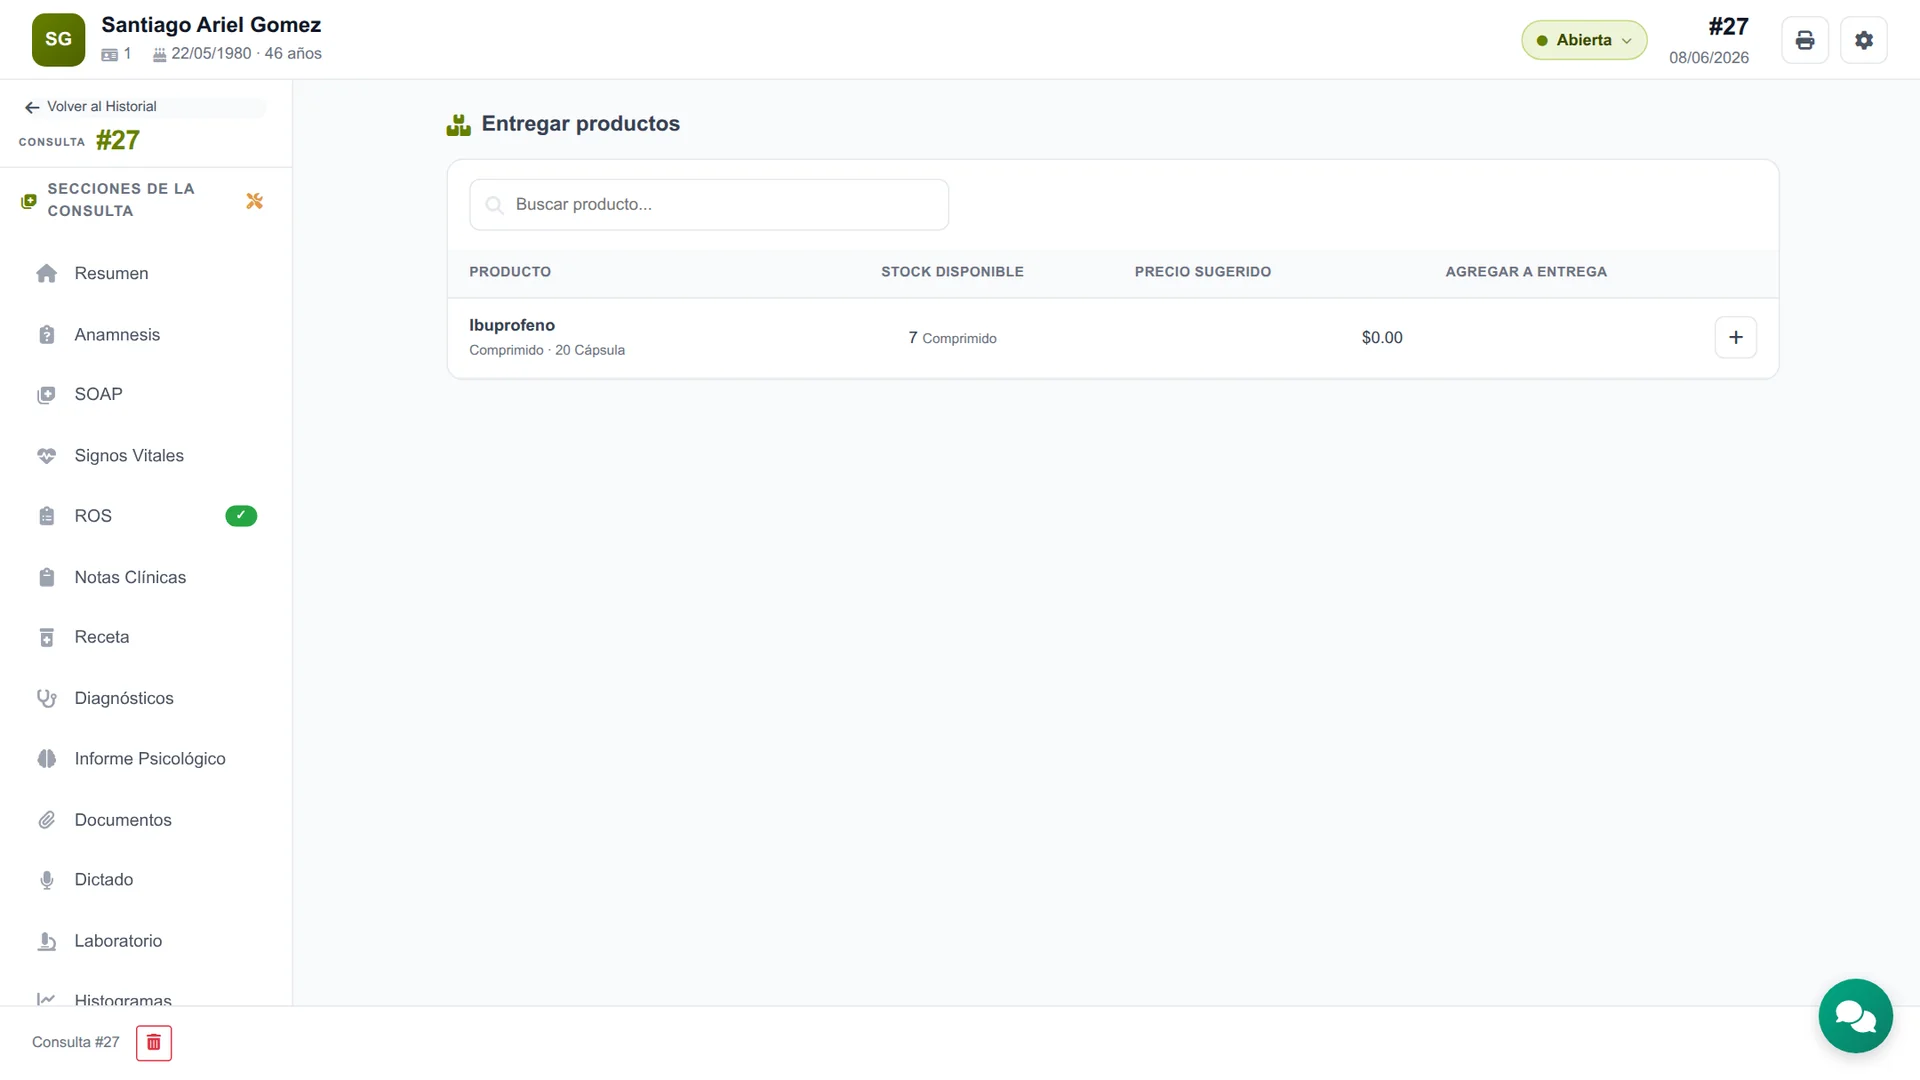1920x1080 pixels.
Task: Click the Informe Psicológico brain icon
Action: pyautogui.click(x=46, y=759)
